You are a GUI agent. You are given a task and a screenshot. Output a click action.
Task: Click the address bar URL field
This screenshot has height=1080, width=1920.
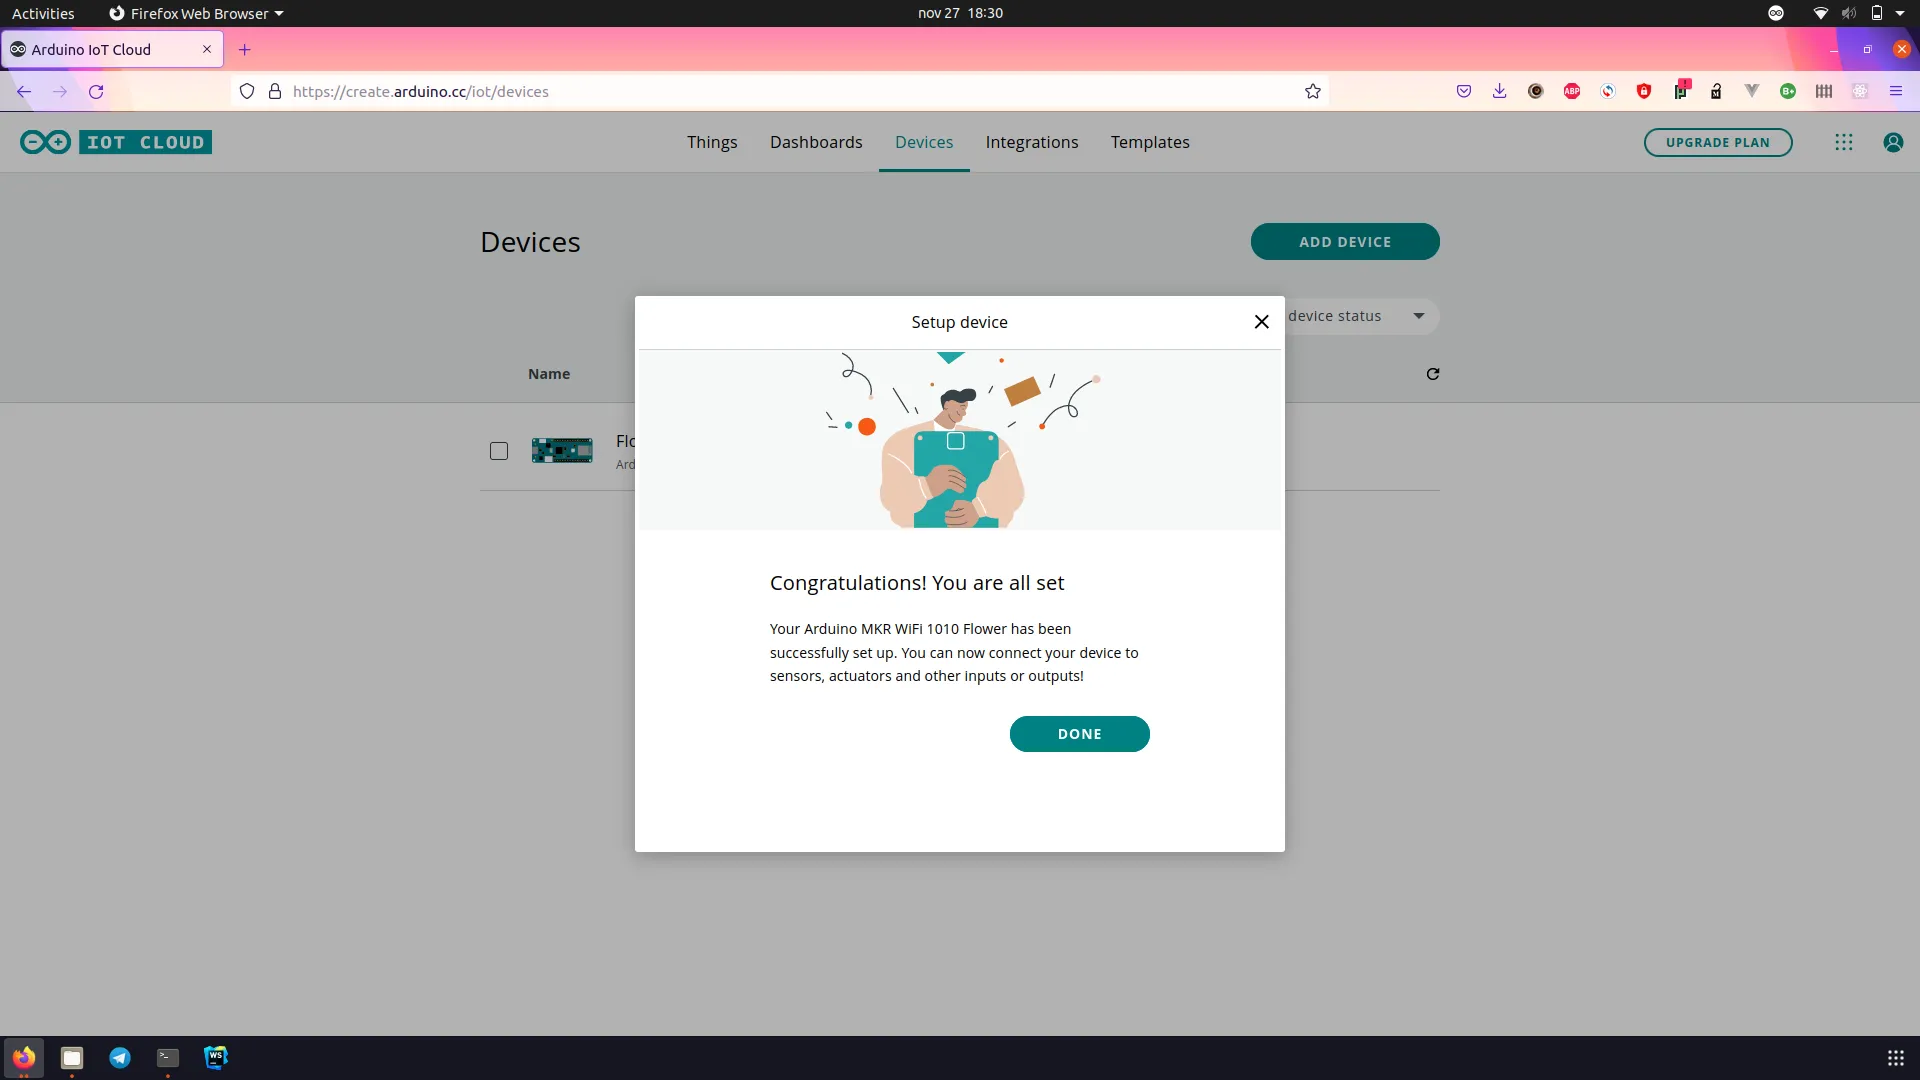tap(700, 91)
